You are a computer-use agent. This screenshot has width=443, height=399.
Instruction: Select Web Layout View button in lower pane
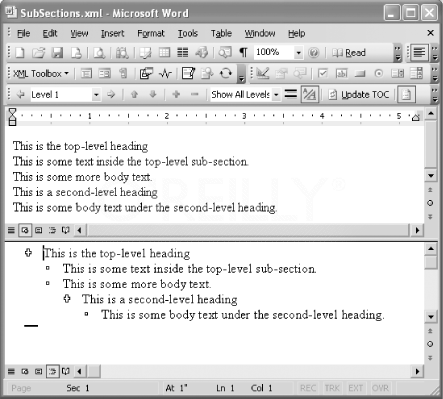tap(25, 371)
